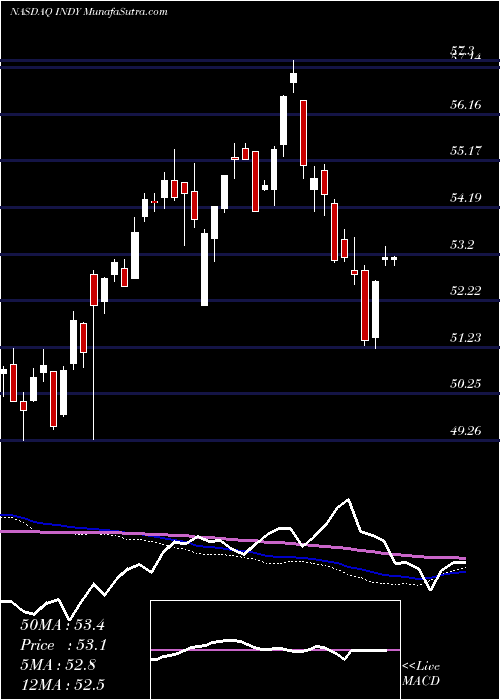Click the last candlestick on the right
Screen dimensions: 500x700
[394, 259]
